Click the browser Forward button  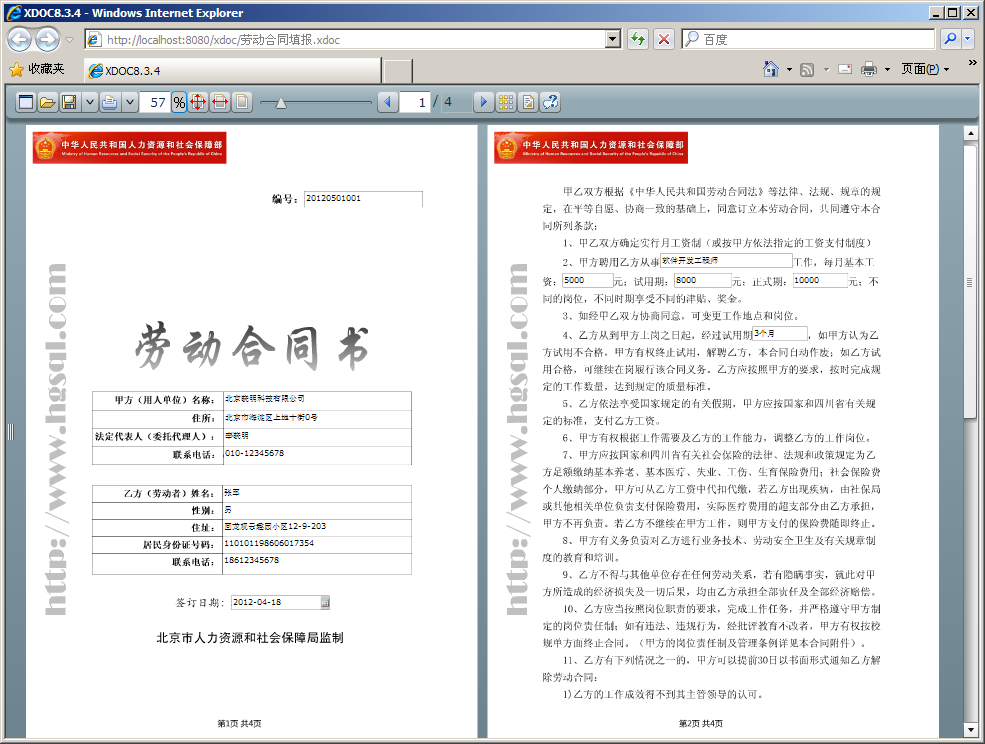click(x=48, y=40)
